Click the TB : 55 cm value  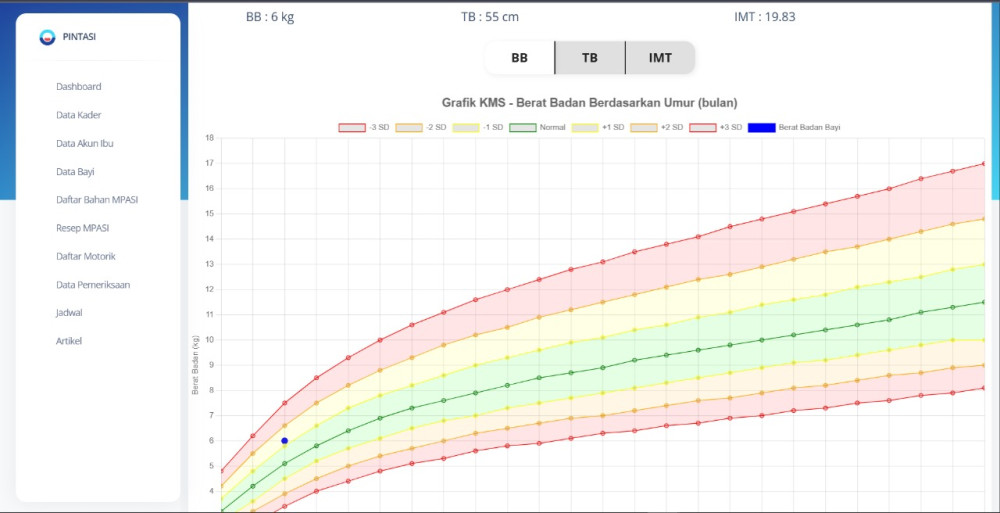[490, 17]
